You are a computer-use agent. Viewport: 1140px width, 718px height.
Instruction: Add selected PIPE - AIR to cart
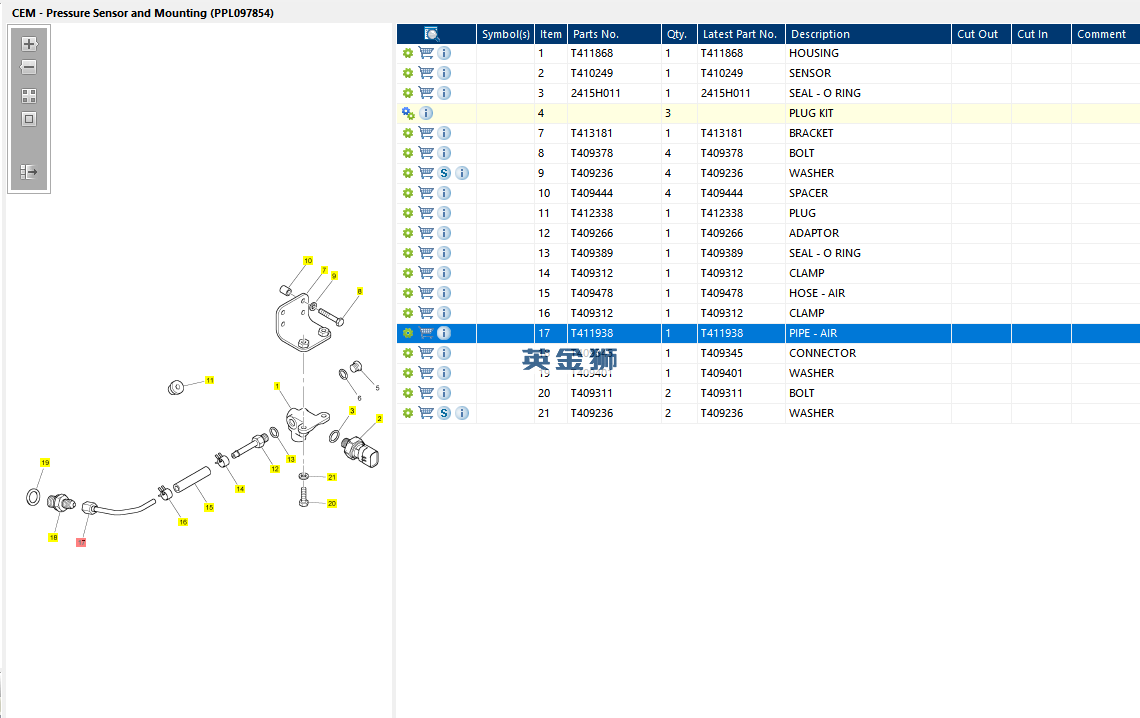[x=426, y=333]
